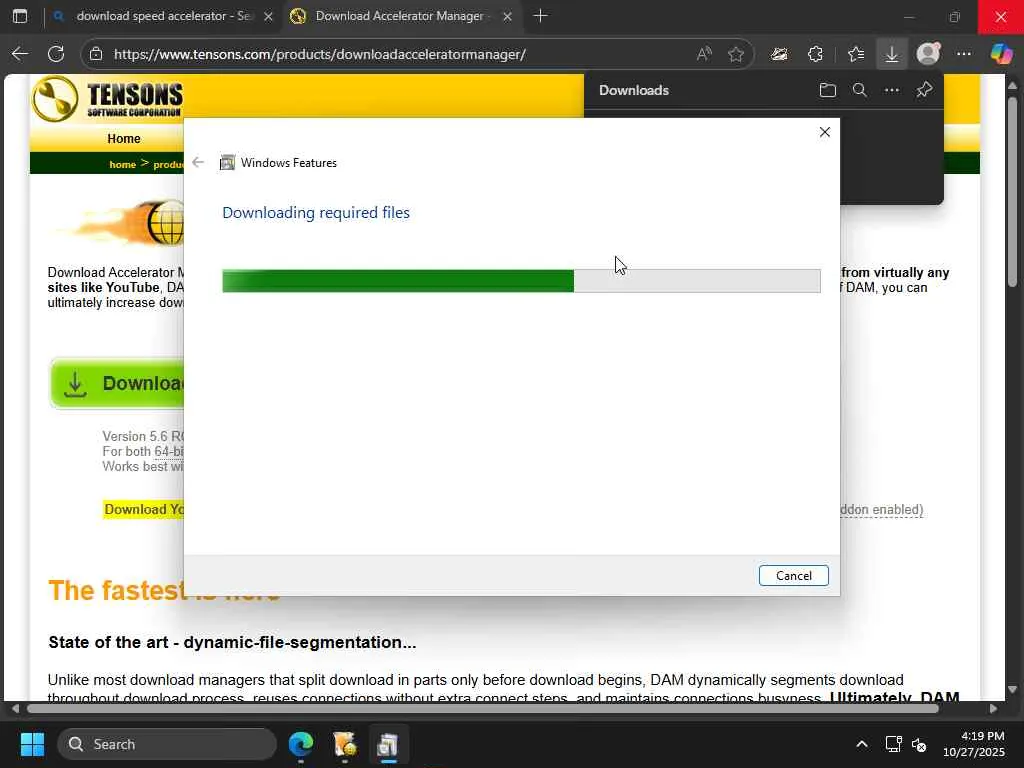
Task: Toggle the Downloads toolbar button
Action: pyautogui.click(x=891, y=54)
